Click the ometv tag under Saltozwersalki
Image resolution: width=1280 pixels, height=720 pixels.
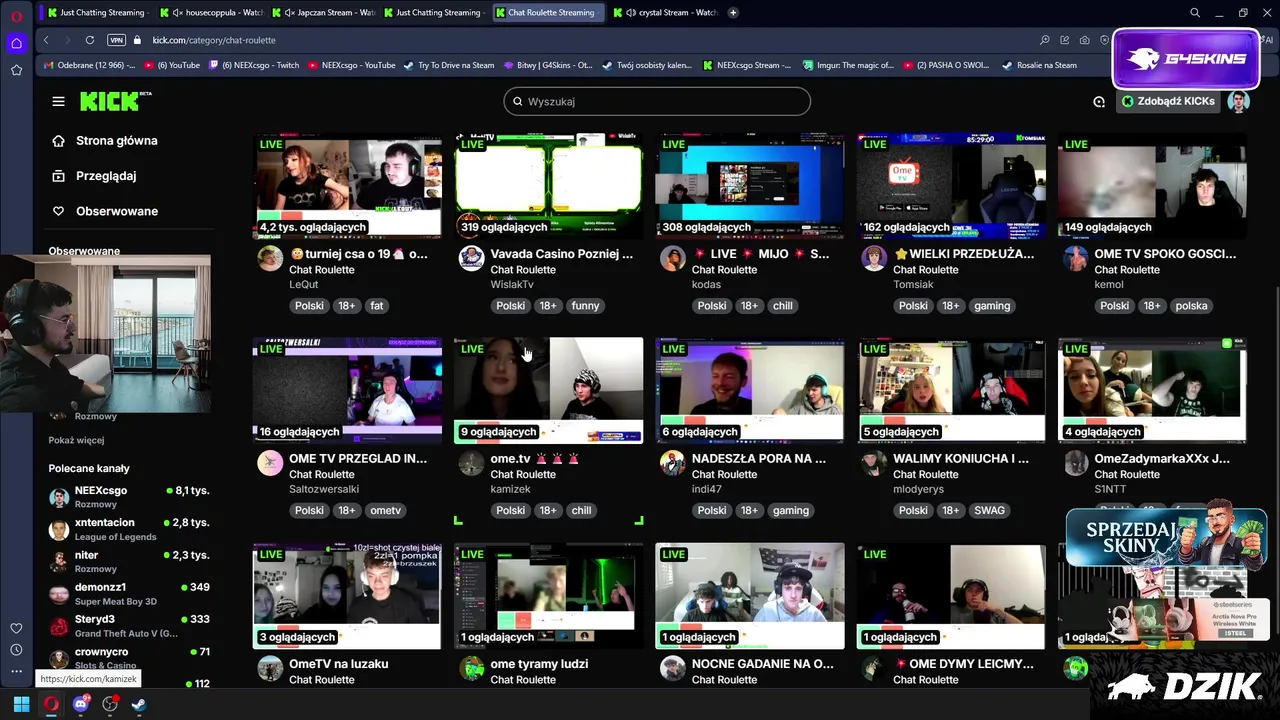coord(385,511)
